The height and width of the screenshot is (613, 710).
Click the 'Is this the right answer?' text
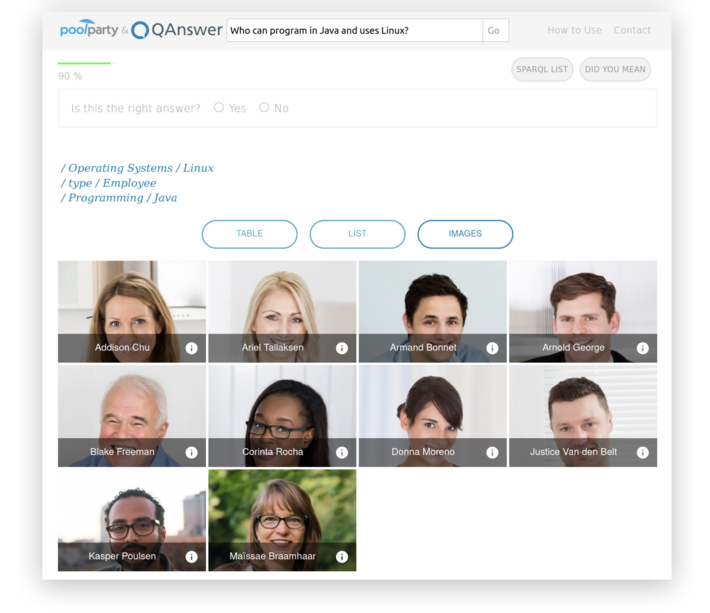[135, 108]
